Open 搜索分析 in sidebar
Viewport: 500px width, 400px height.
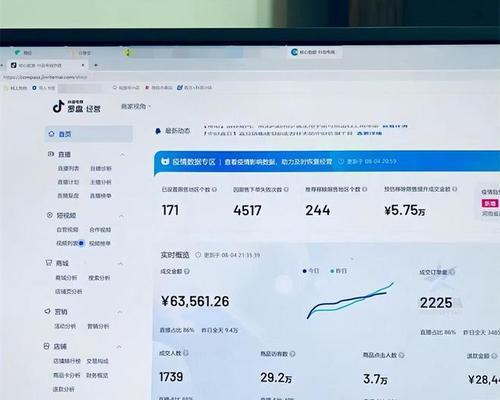point(99,278)
